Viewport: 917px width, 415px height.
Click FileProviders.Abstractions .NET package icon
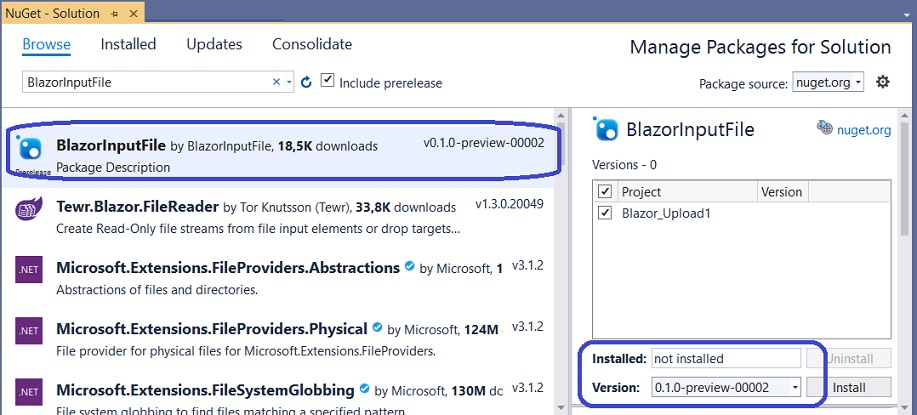pos(29,271)
